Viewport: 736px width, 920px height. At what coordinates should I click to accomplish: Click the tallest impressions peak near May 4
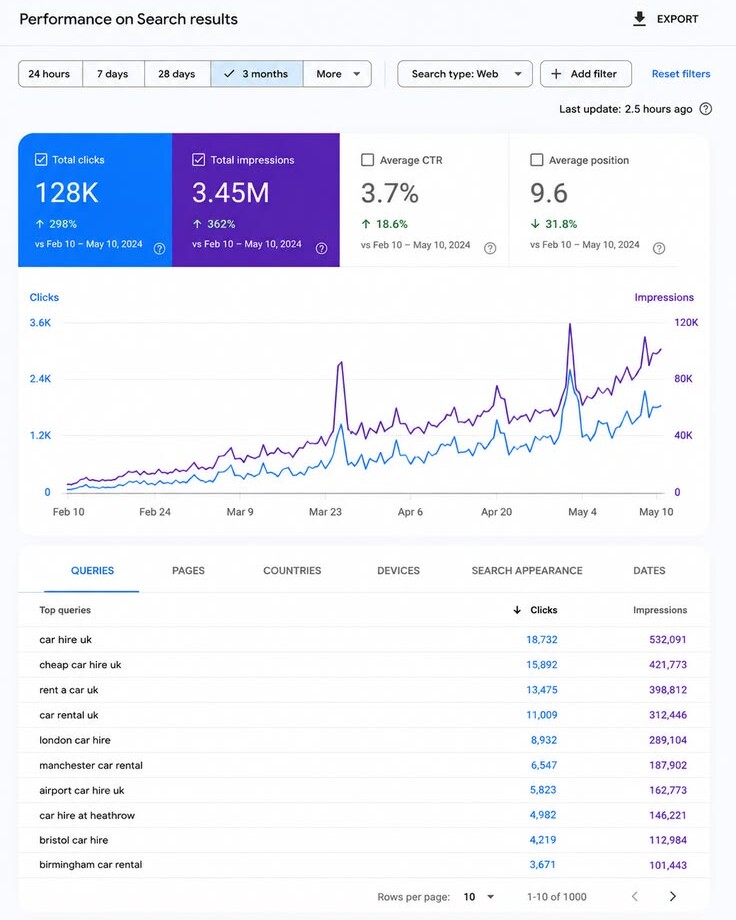tap(569, 324)
